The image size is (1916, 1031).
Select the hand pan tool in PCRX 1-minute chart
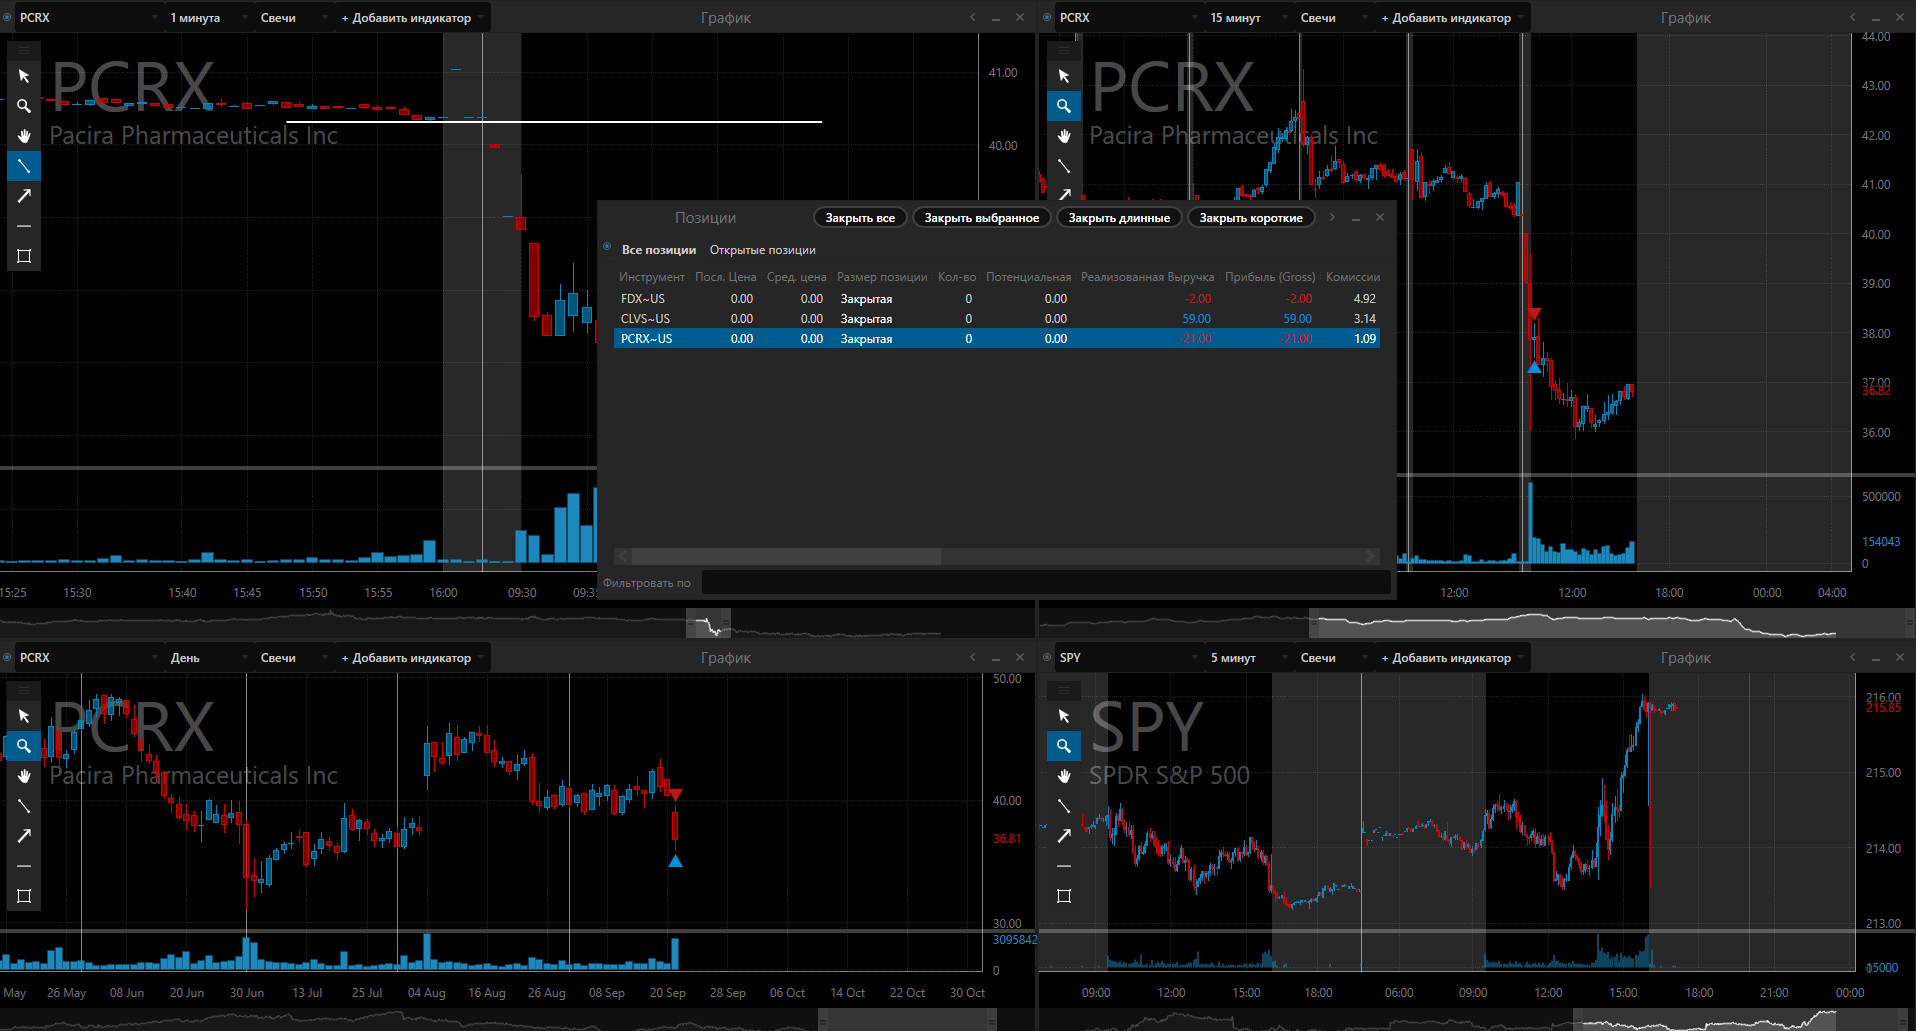(24, 136)
